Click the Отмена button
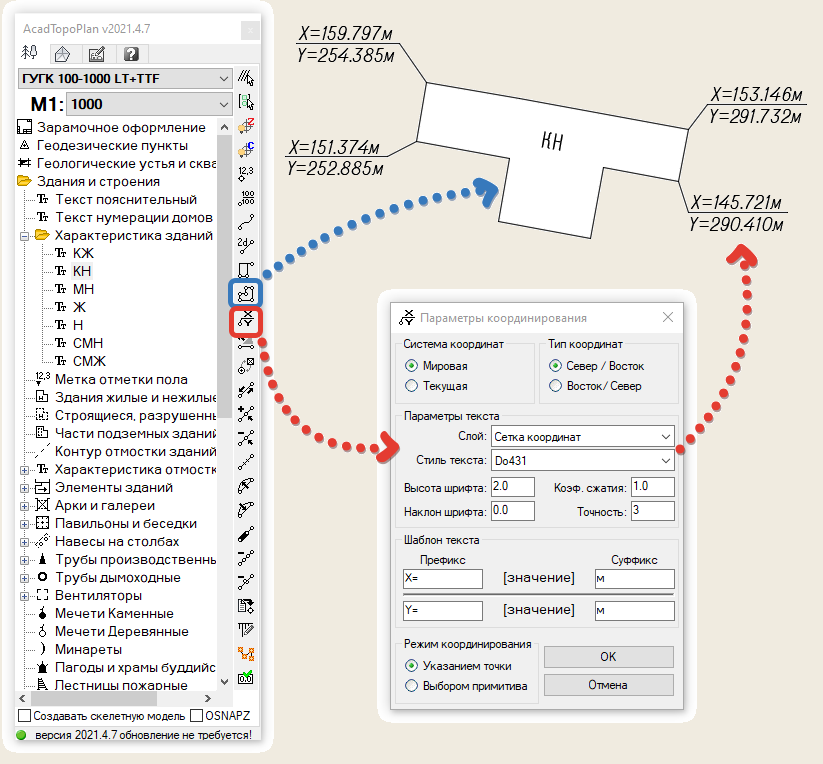This screenshot has height=764, width=823. [609, 685]
